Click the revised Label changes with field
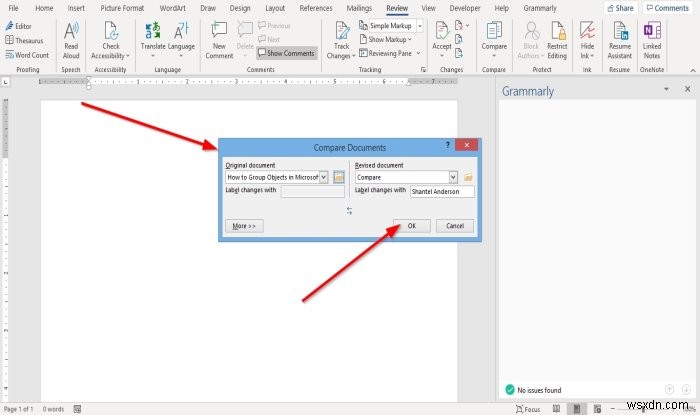 click(442, 191)
